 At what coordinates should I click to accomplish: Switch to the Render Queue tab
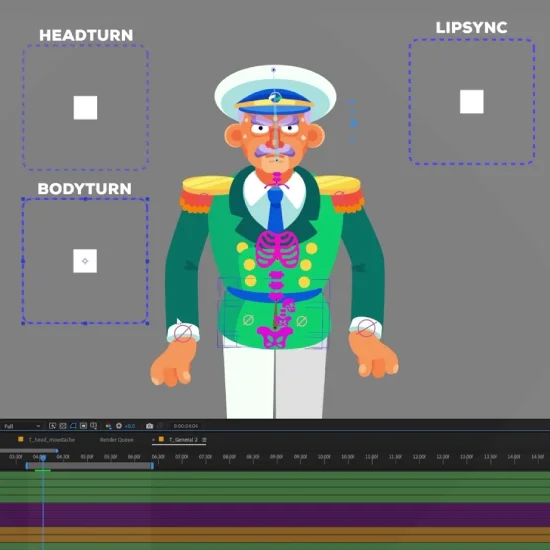point(116,440)
